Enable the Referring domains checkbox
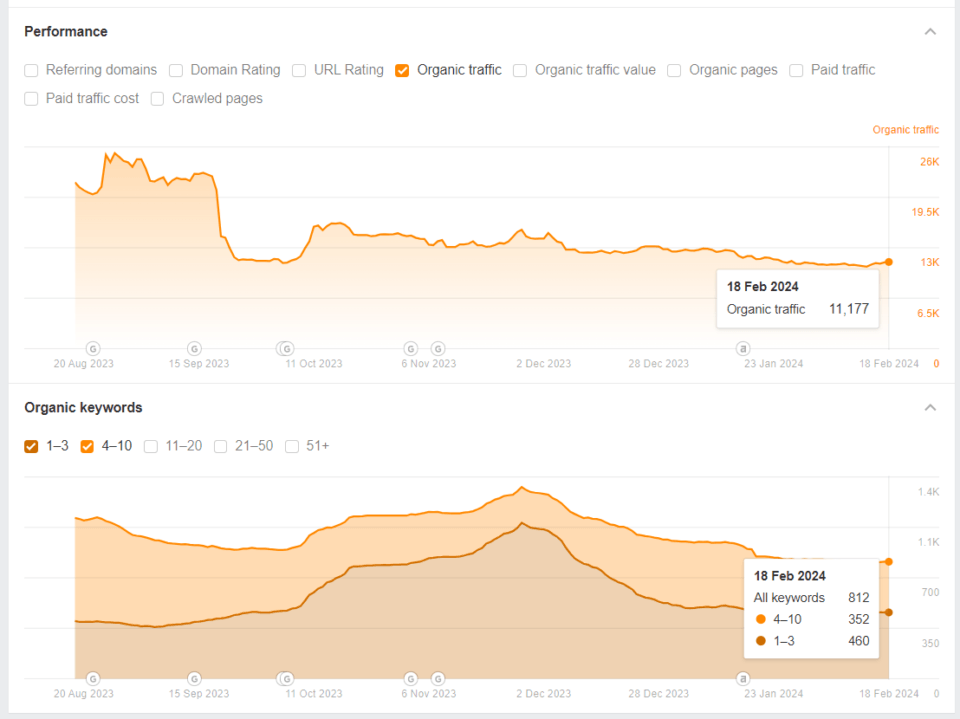This screenshot has height=719, width=960. [31, 70]
